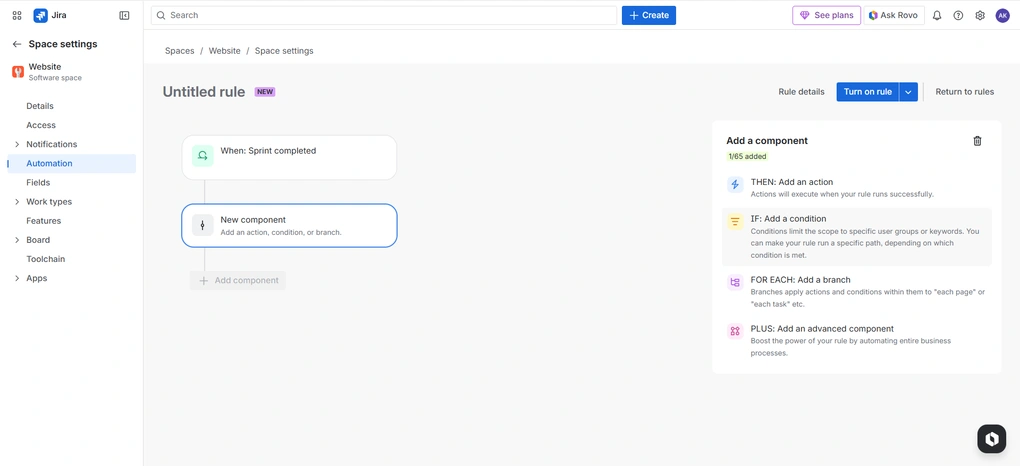Open the help question mark icon
The height and width of the screenshot is (466, 1020).
958,15
